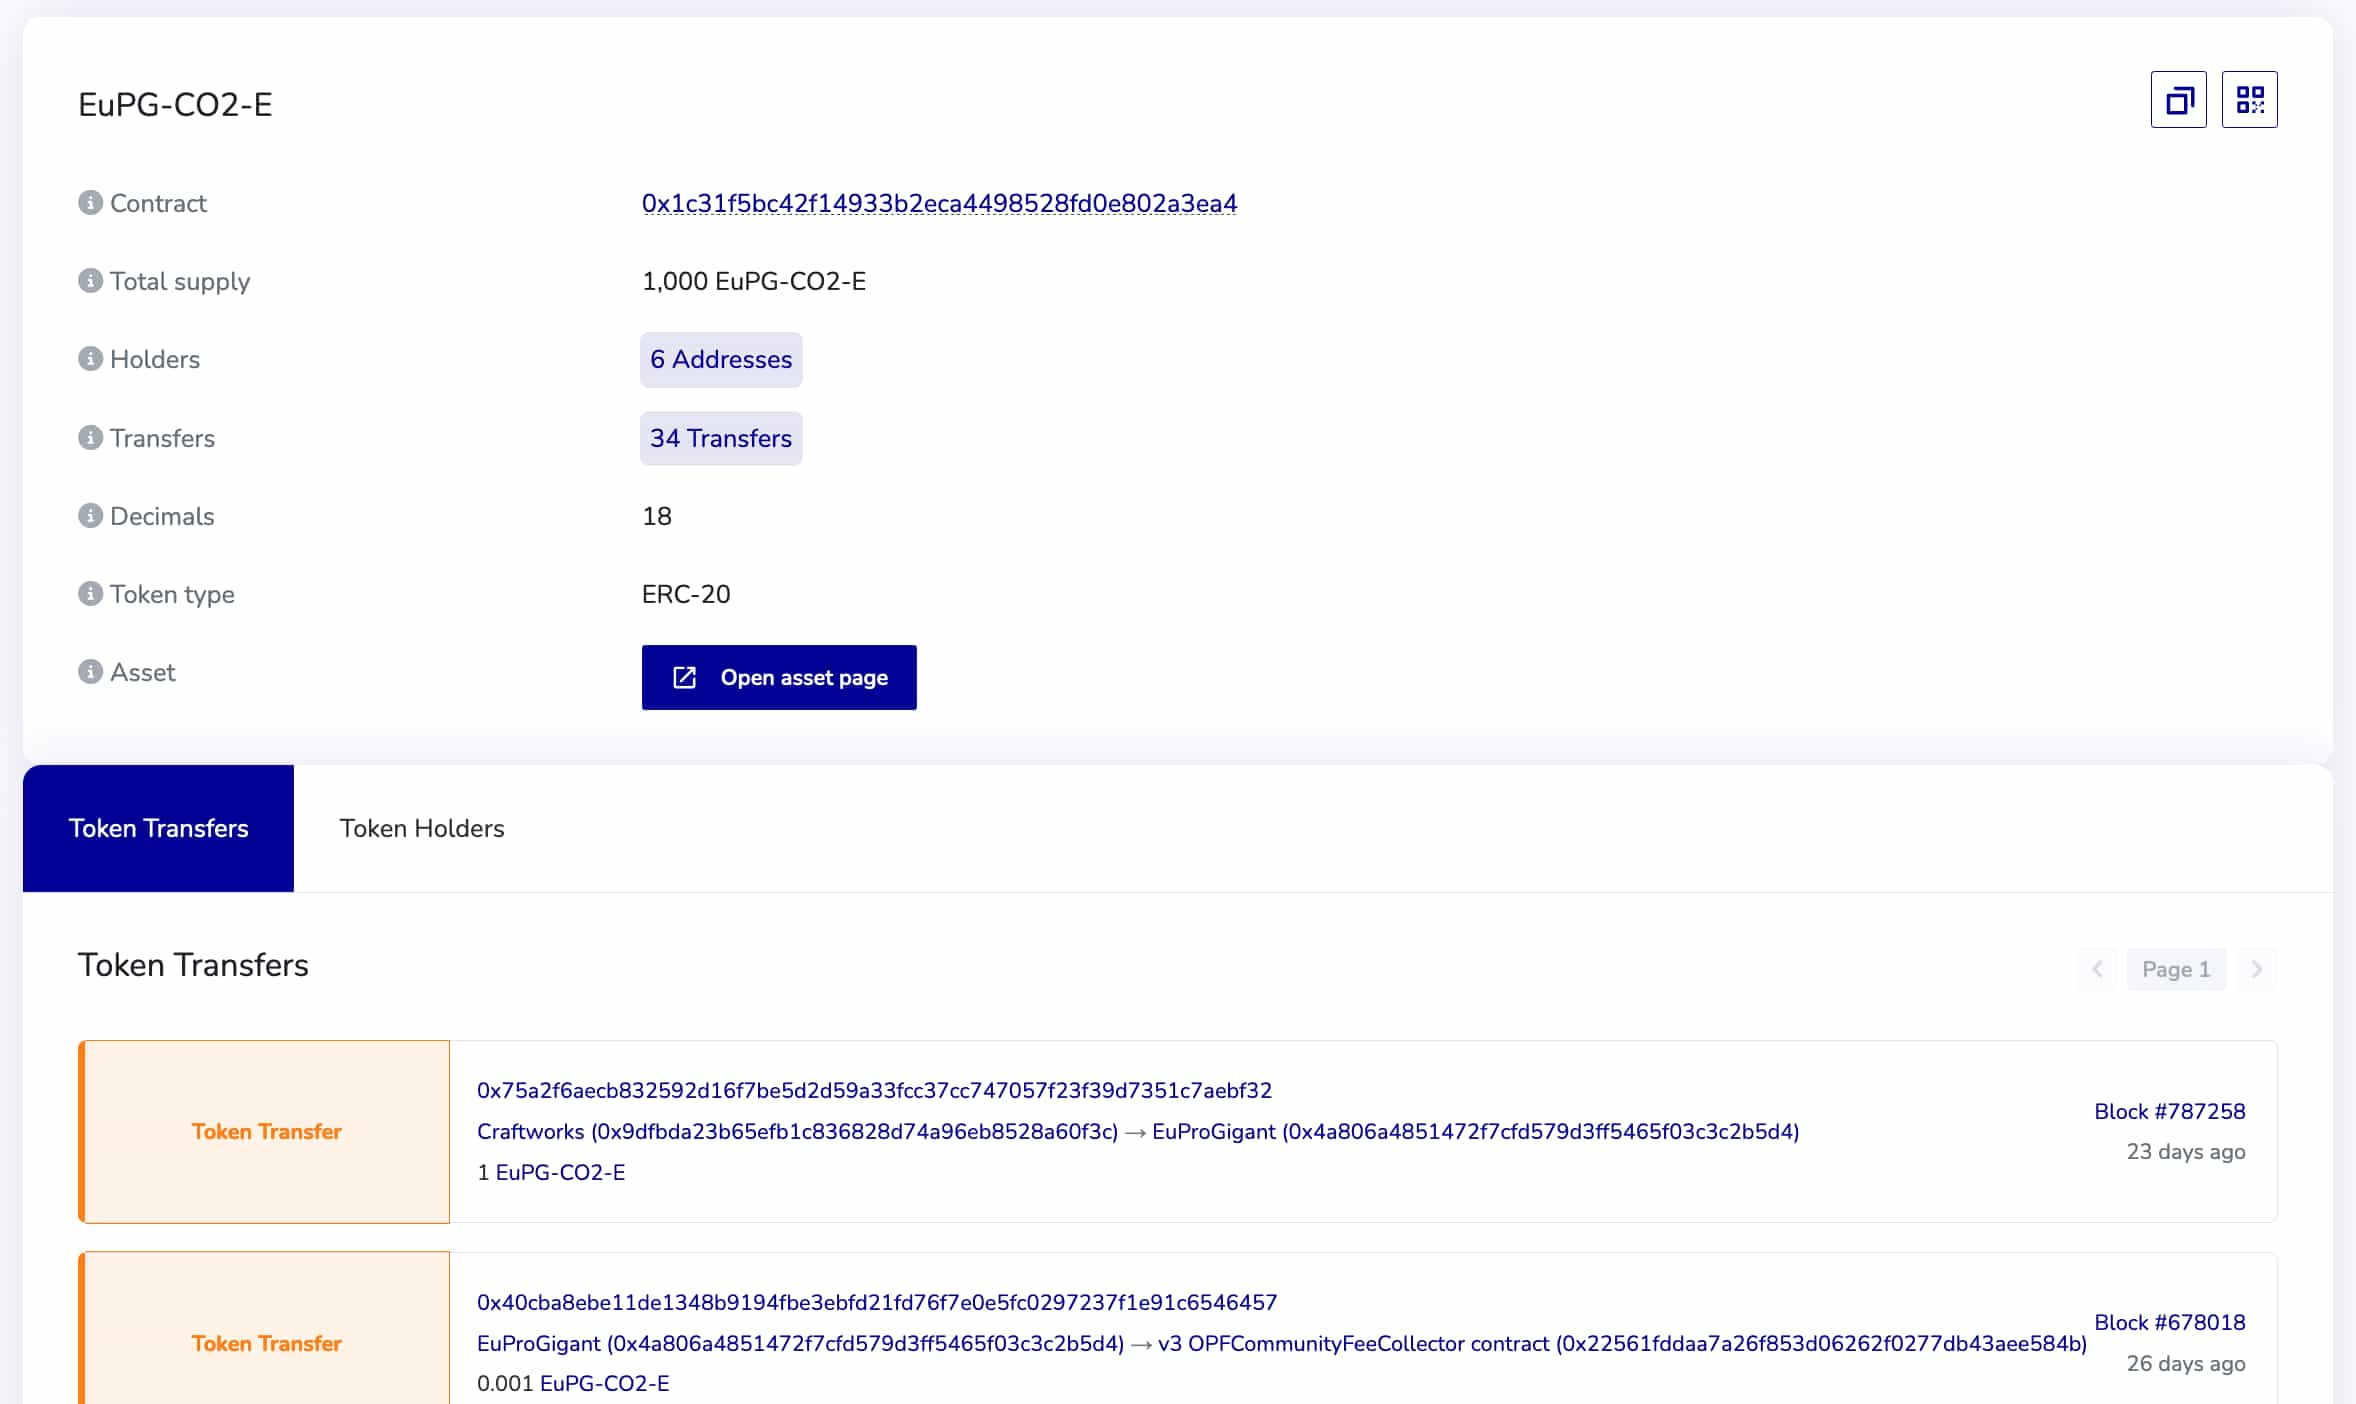Open the 34 Transfers link
Screen dimensions: 2356x1404
pyautogui.click(x=721, y=438)
